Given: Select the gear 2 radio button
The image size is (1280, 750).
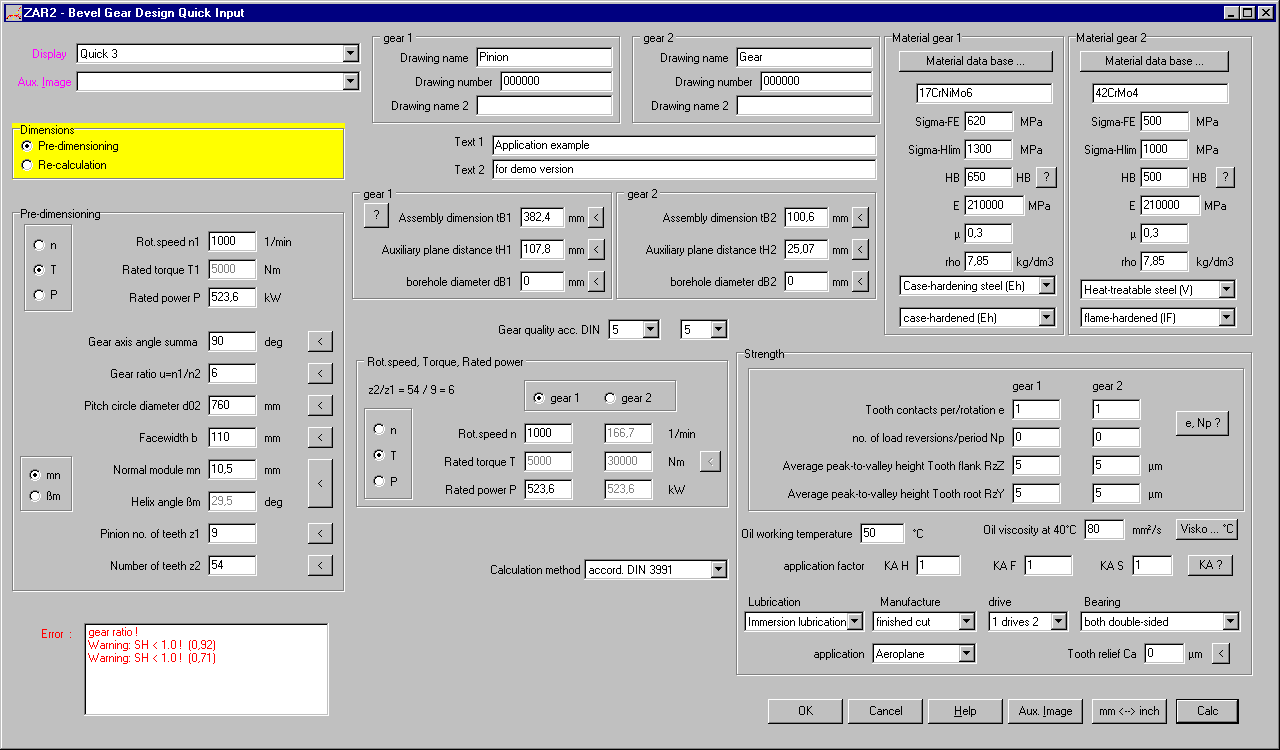Looking at the screenshot, I should [610, 398].
